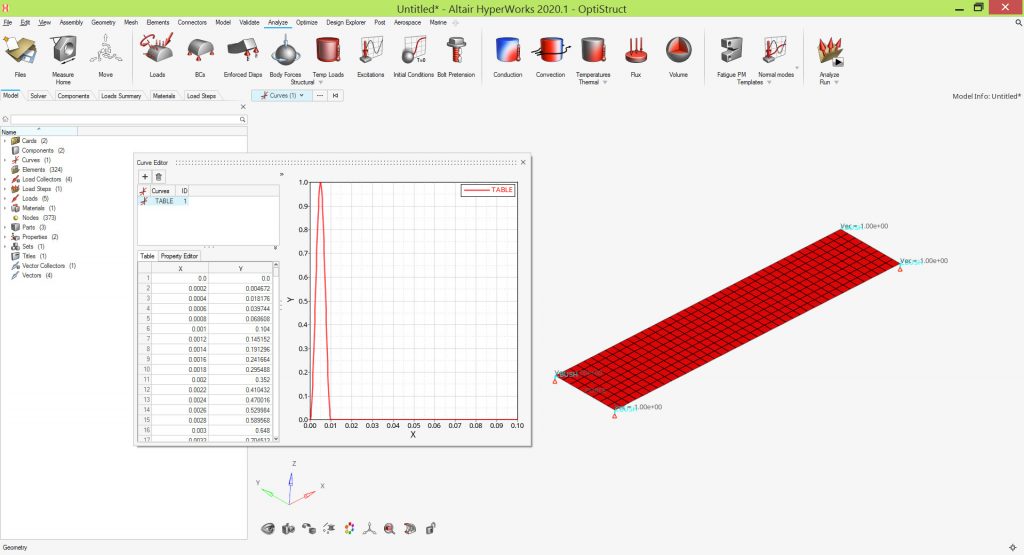Select the Body Forces tool
The image size is (1024, 555).
[x=285, y=52]
